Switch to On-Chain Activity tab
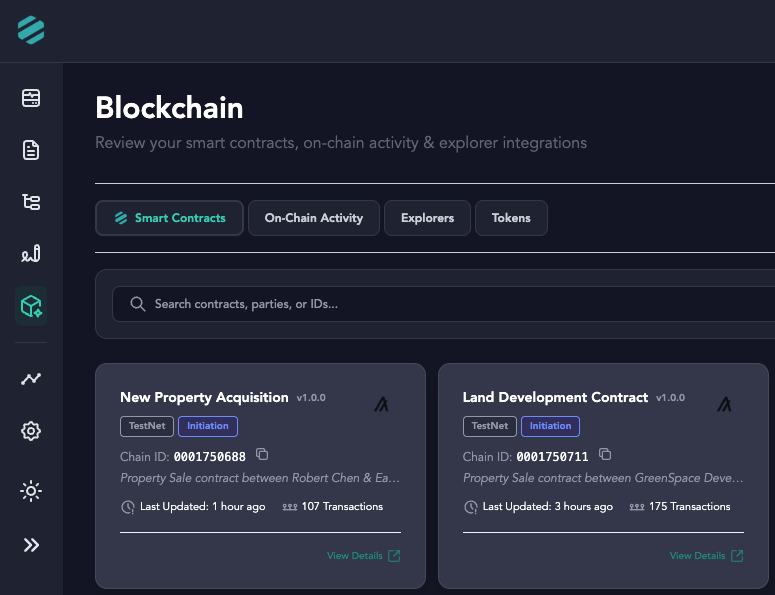The width and height of the screenshot is (775, 595). 314,218
